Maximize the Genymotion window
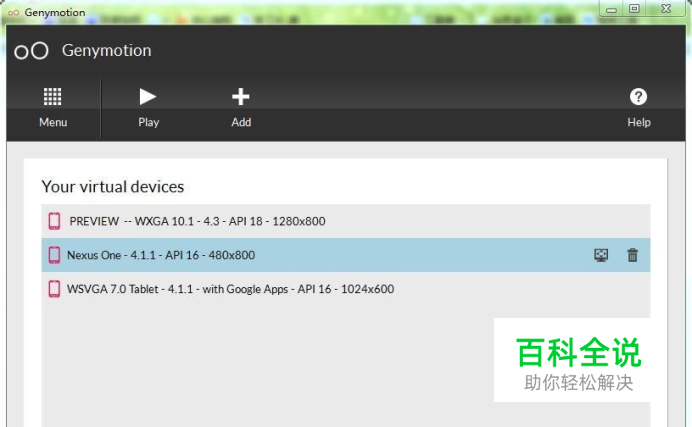Image resolution: width=692 pixels, height=427 pixels. point(634,9)
